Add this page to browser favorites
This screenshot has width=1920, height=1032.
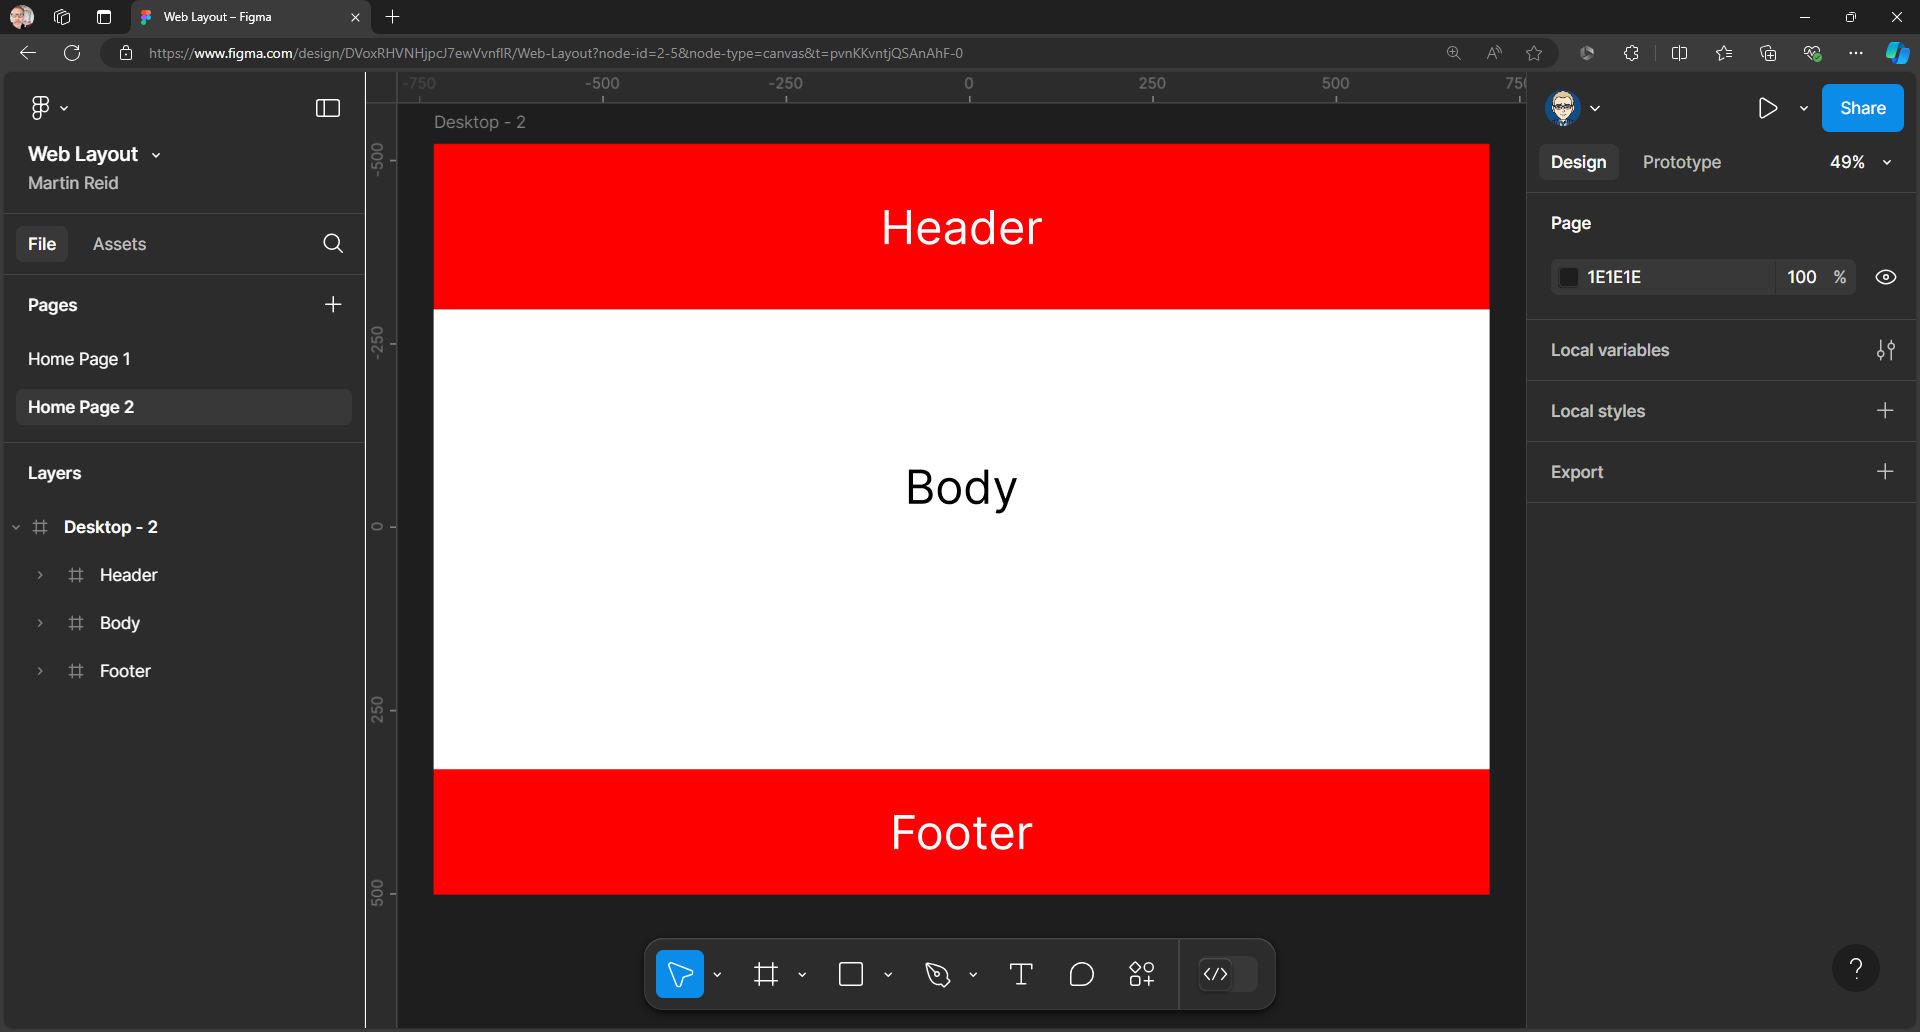pos(1534,53)
